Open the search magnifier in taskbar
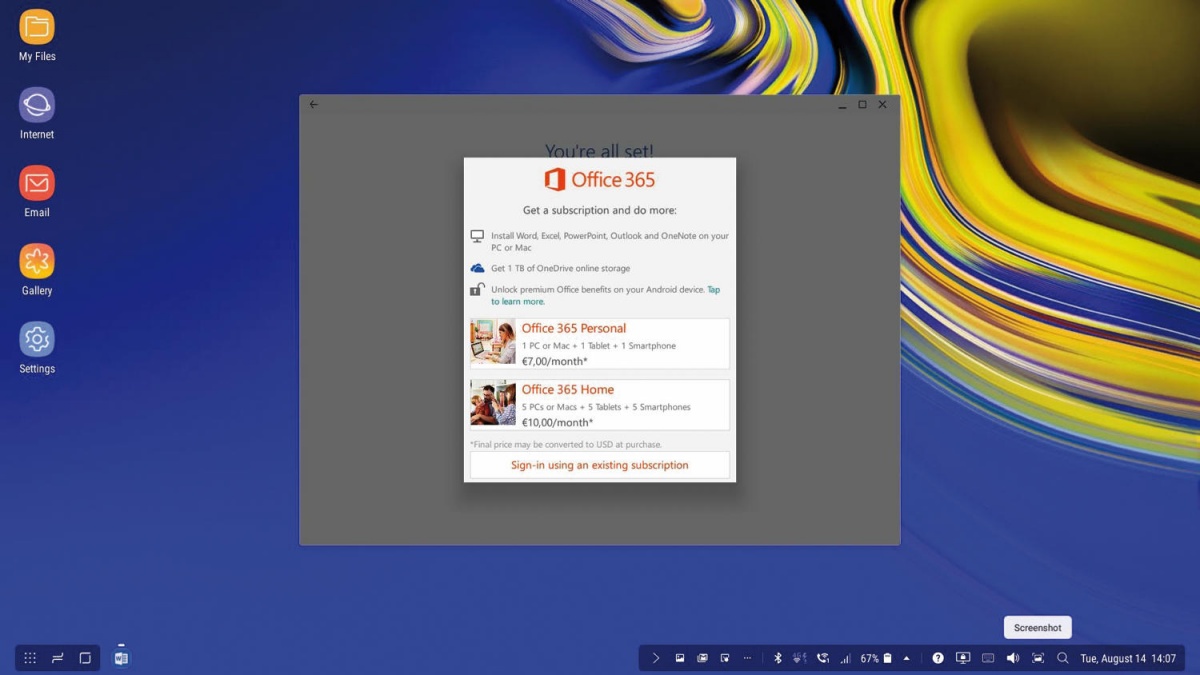This screenshot has height=675, width=1200. (1063, 658)
